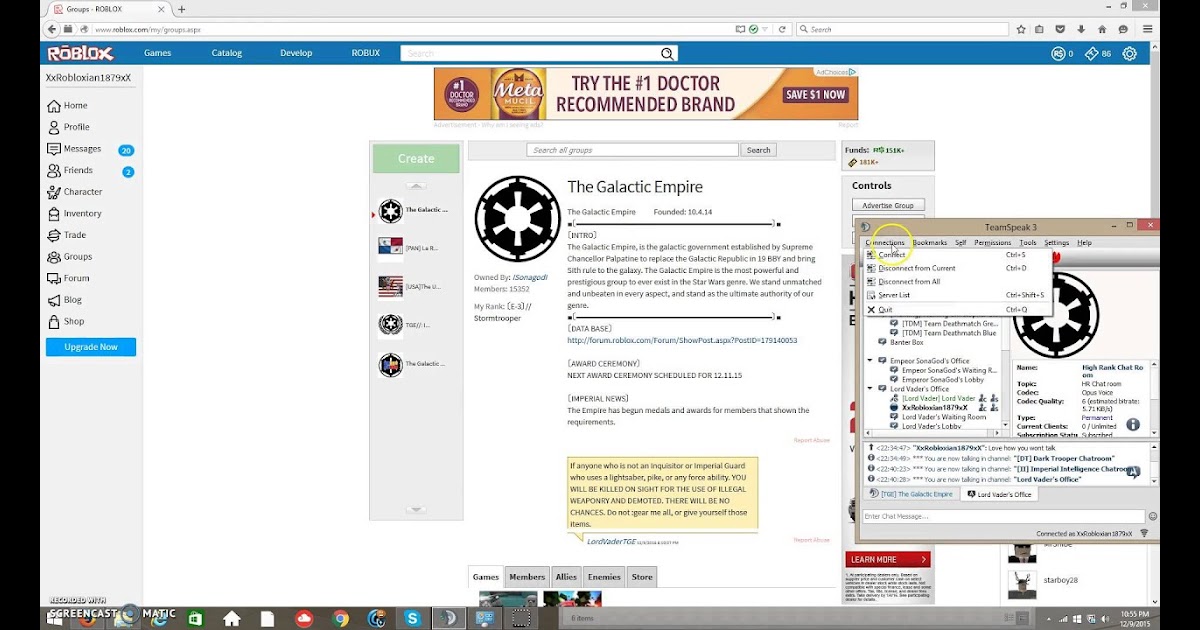The width and height of the screenshot is (1200, 630).
Task: Switch to the group Store tab
Action: [642, 577]
